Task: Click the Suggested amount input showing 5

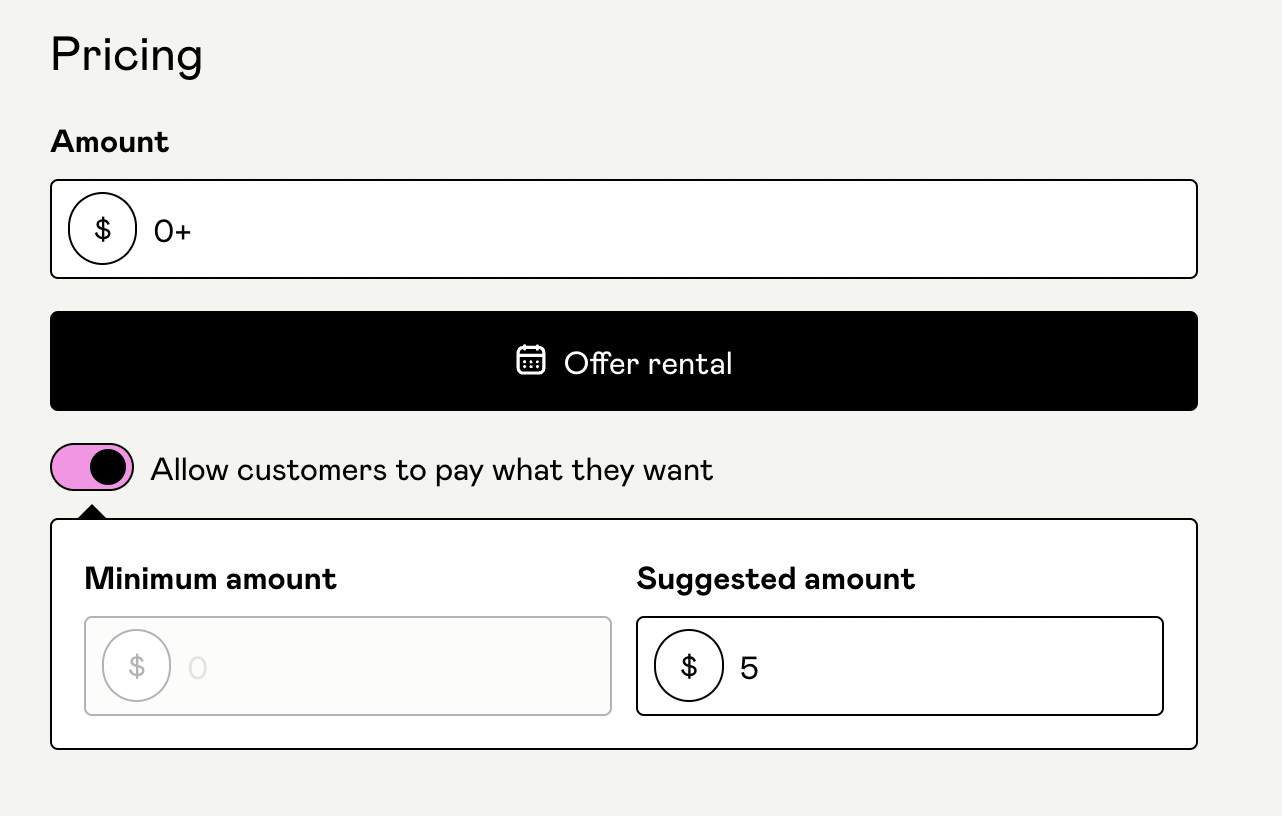Action: pyautogui.click(x=899, y=666)
